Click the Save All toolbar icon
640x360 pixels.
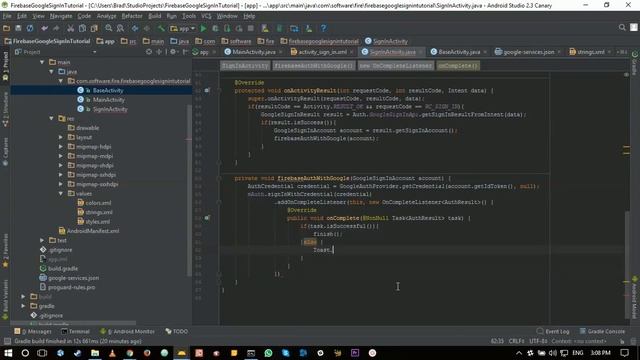[x=18, y=28]
